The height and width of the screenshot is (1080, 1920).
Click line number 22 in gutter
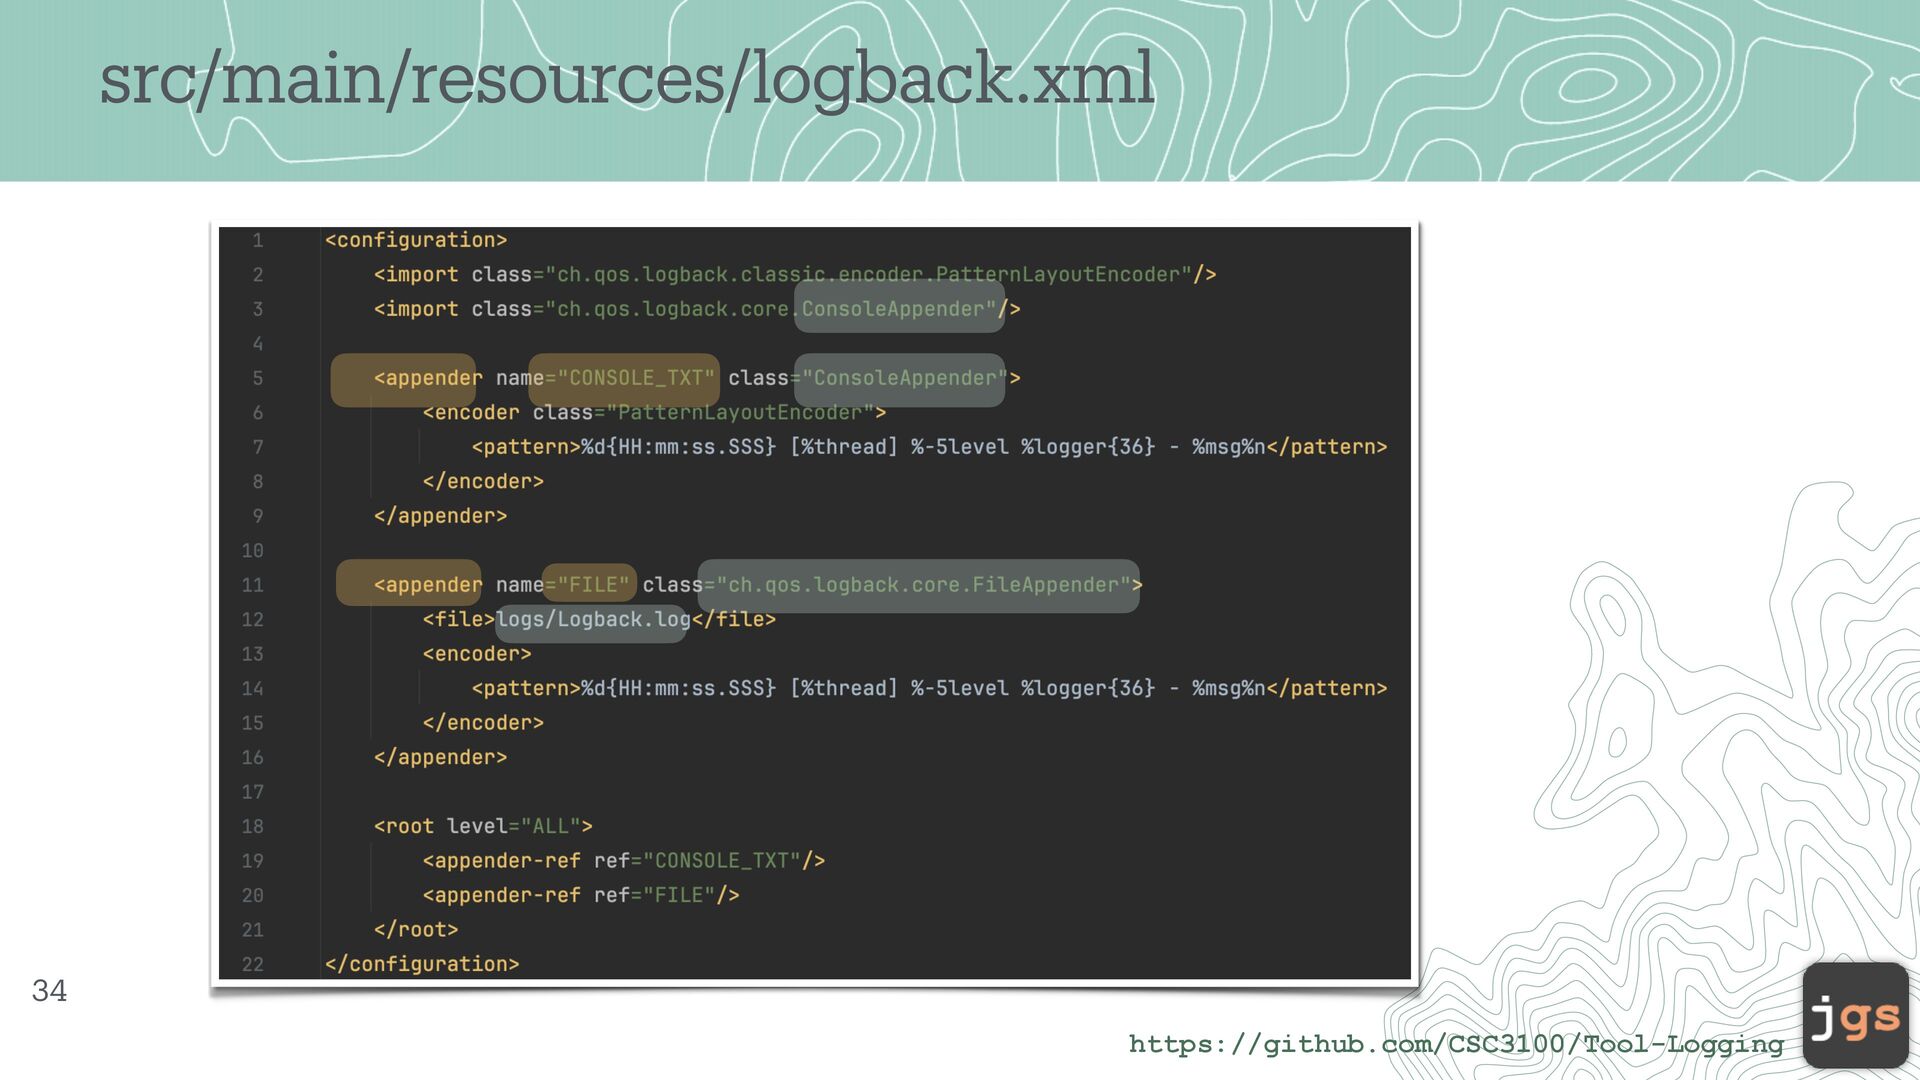pyautogui.click(x=252, y=964)
